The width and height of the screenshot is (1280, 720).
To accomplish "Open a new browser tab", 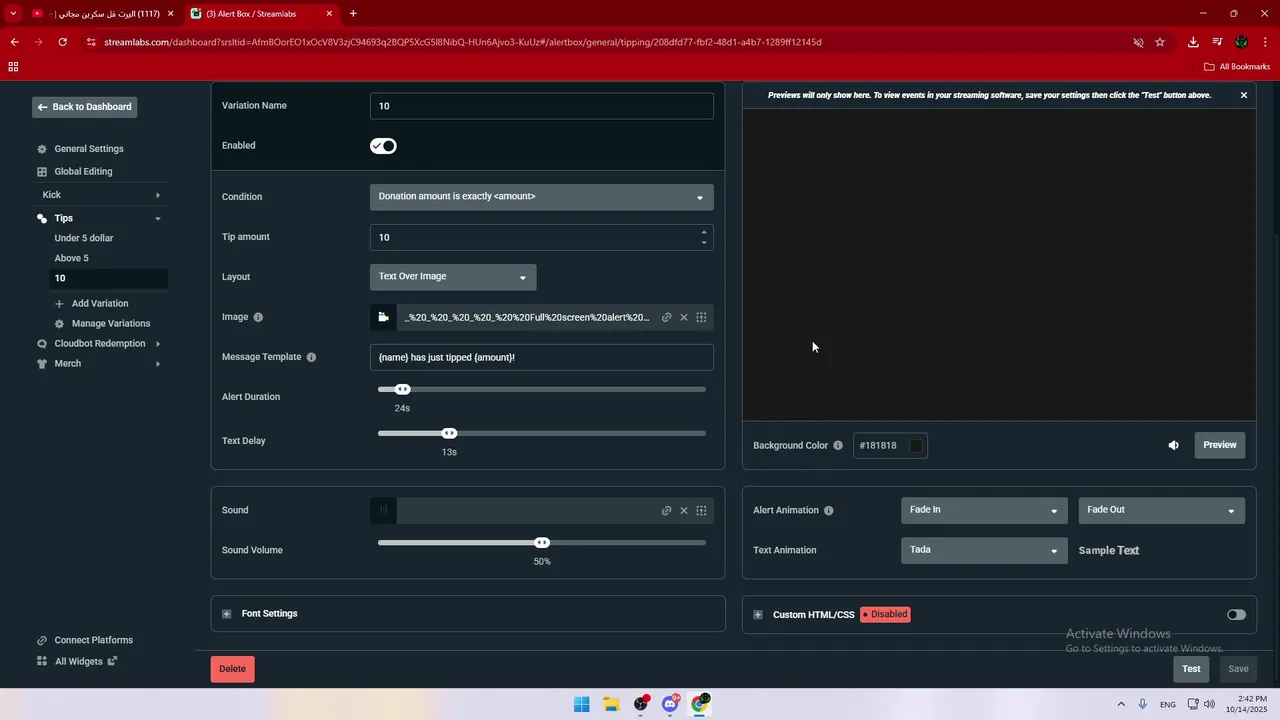I will pyautogui.click(x=353, y=14).
